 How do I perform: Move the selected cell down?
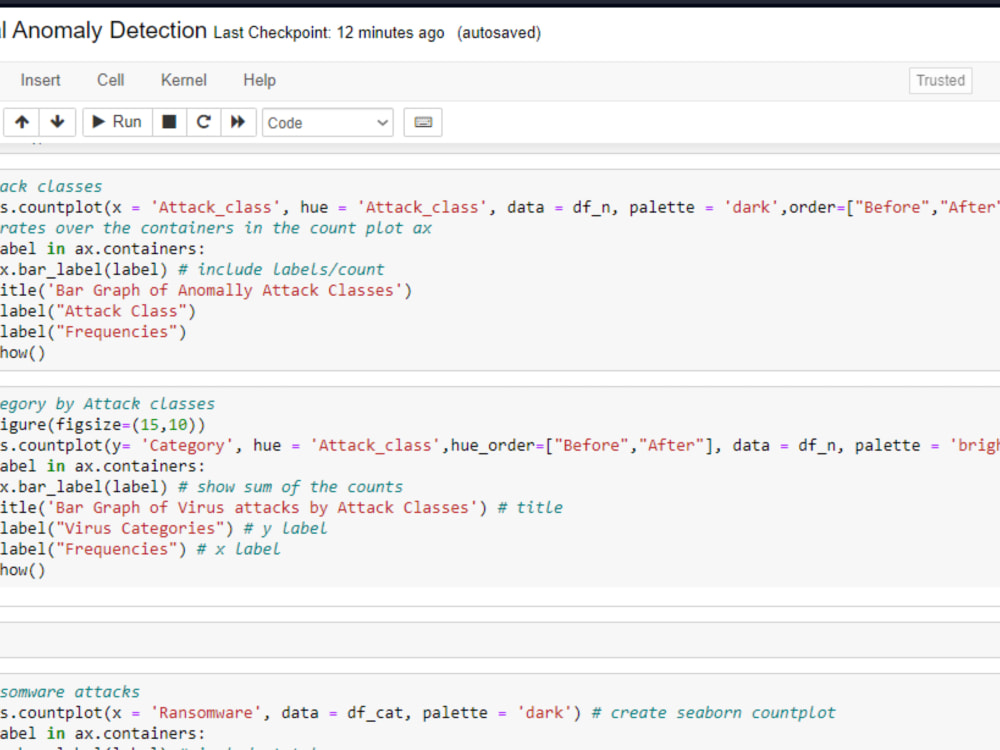coord(57,121)
